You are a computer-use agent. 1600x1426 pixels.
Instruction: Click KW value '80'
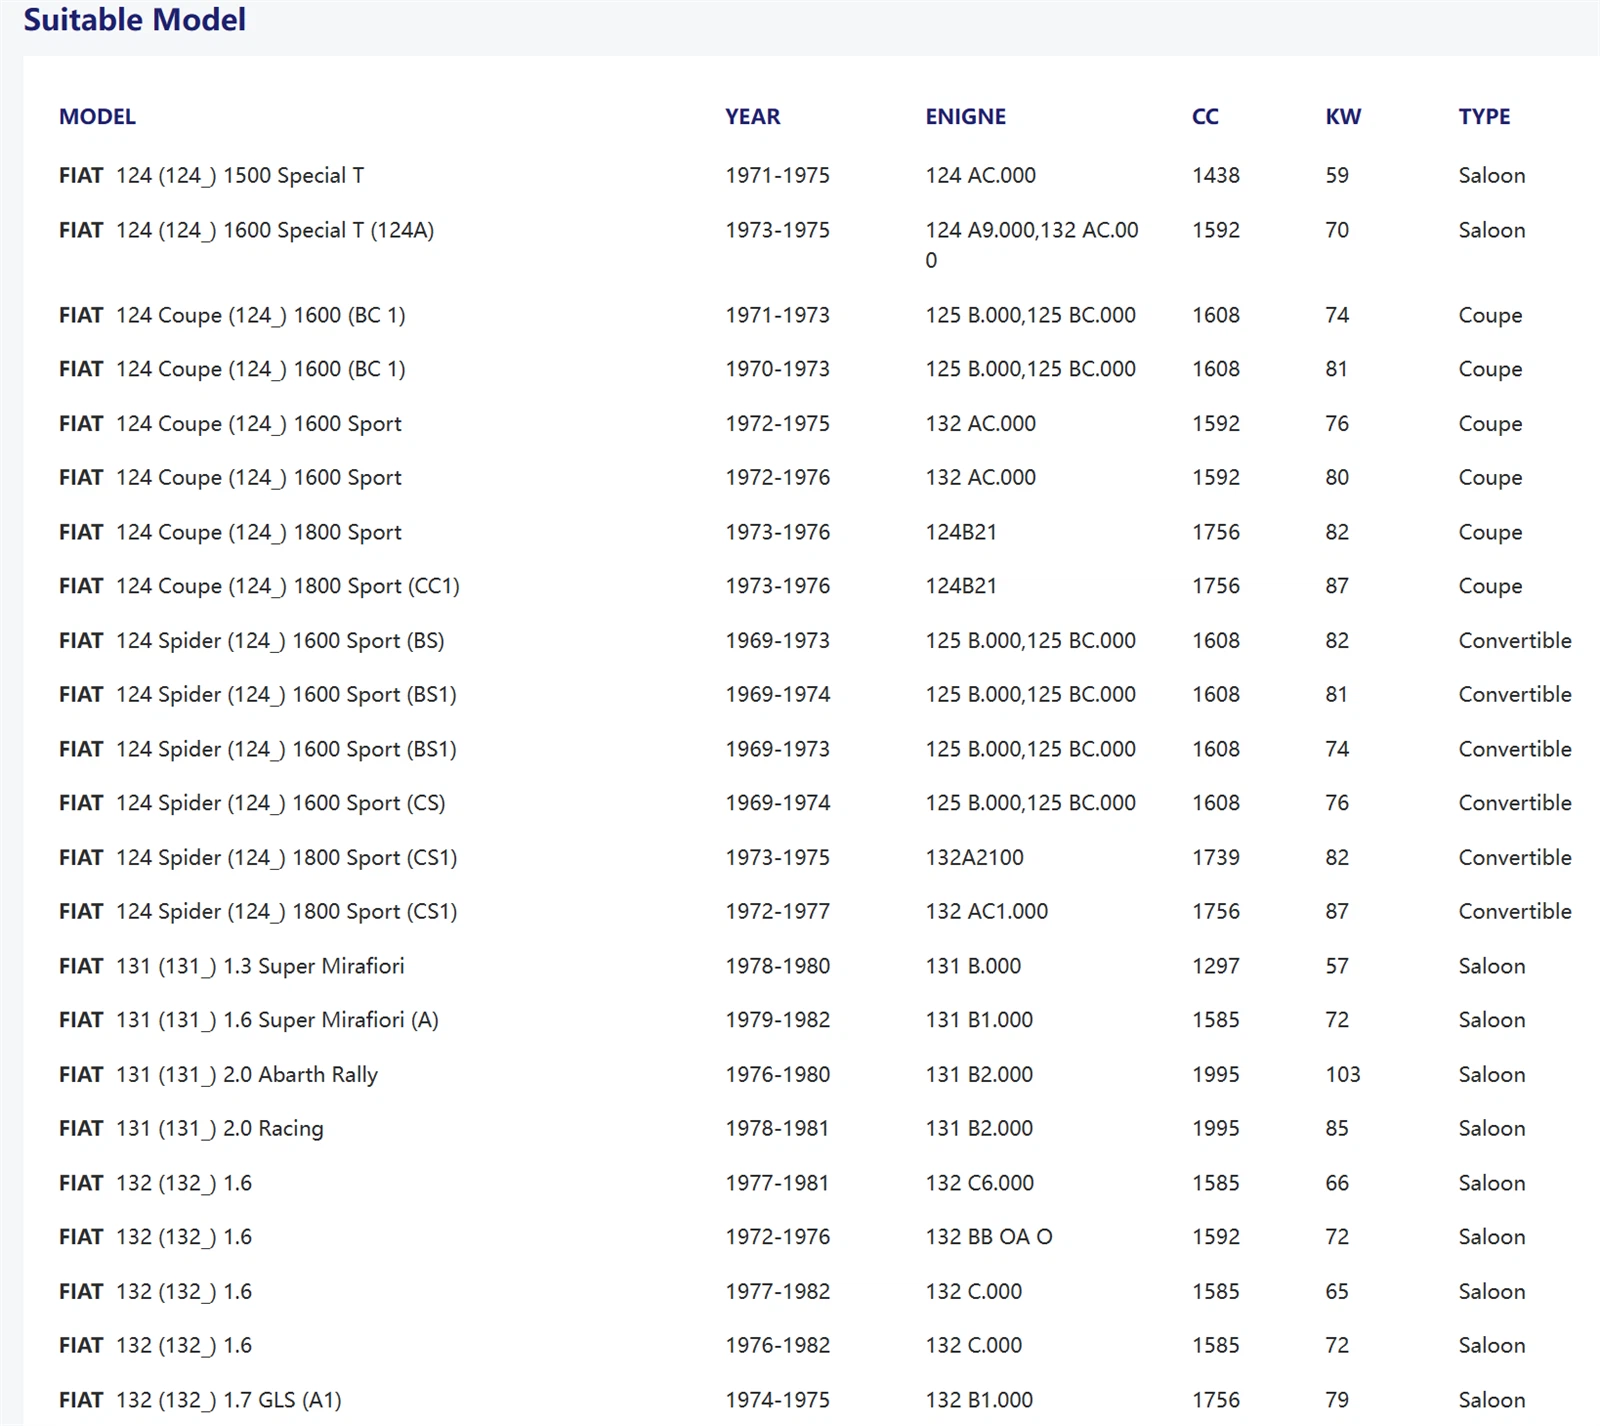(x=1337, y=477)
